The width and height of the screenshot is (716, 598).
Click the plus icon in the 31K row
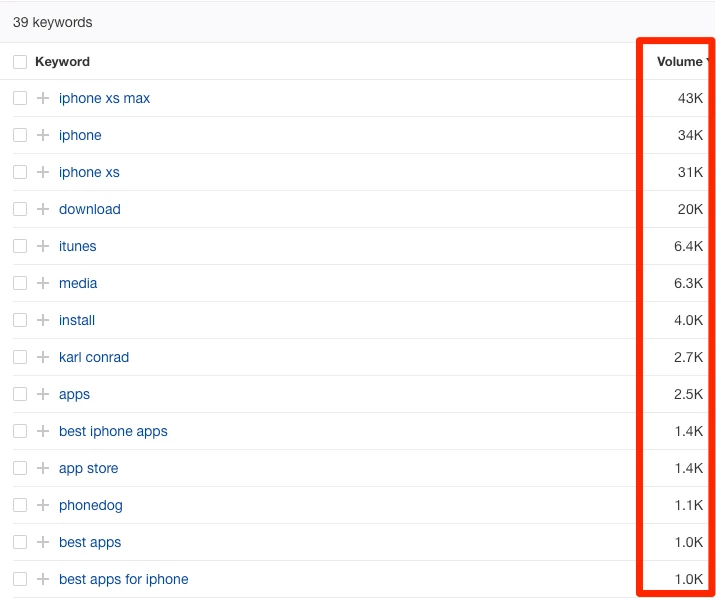(43, 172)
